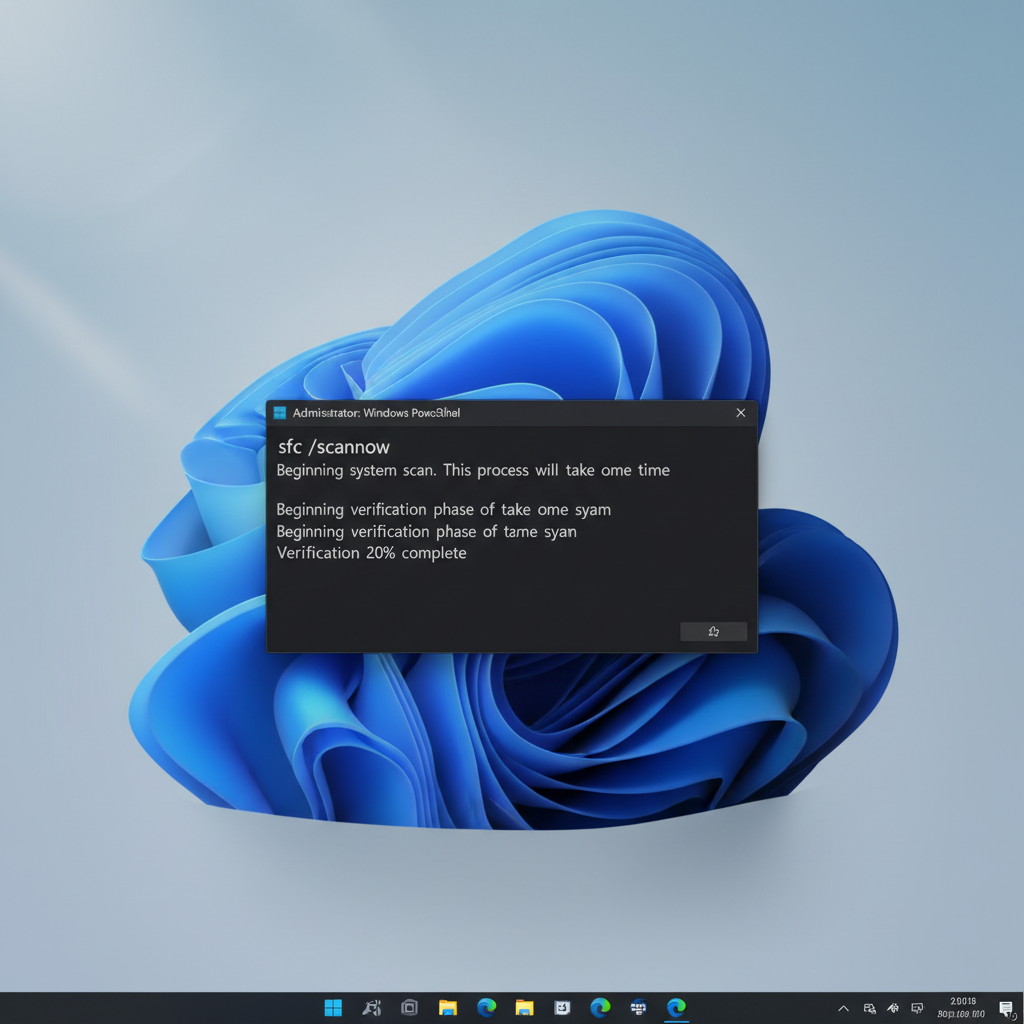
Task: Open the network icon in system tray
Action: point(869,1009)
